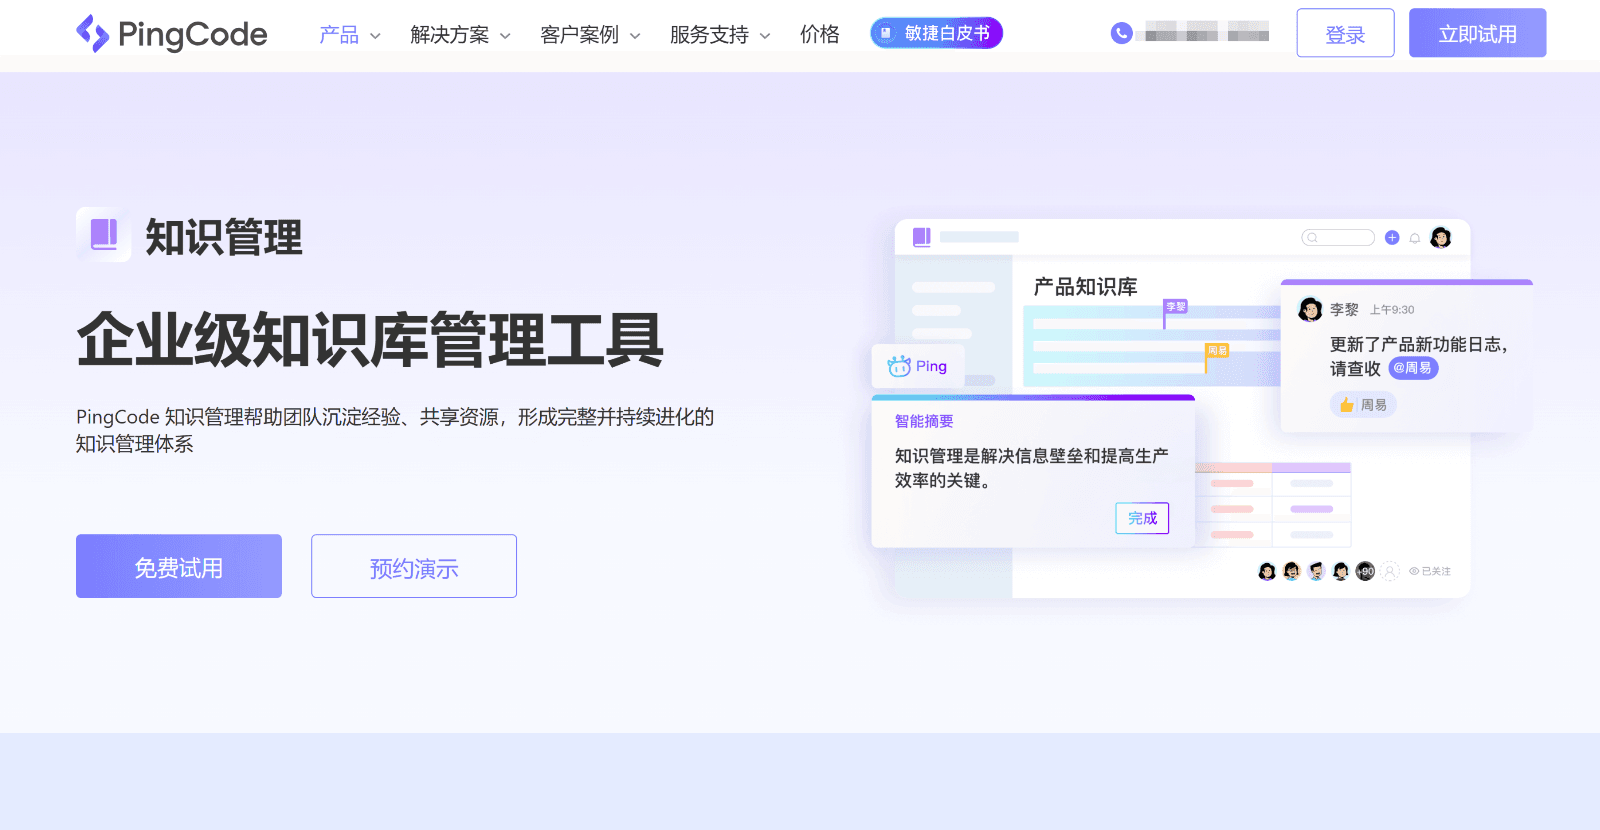Expand the 服务支持 menu

[x=720, y=35]
